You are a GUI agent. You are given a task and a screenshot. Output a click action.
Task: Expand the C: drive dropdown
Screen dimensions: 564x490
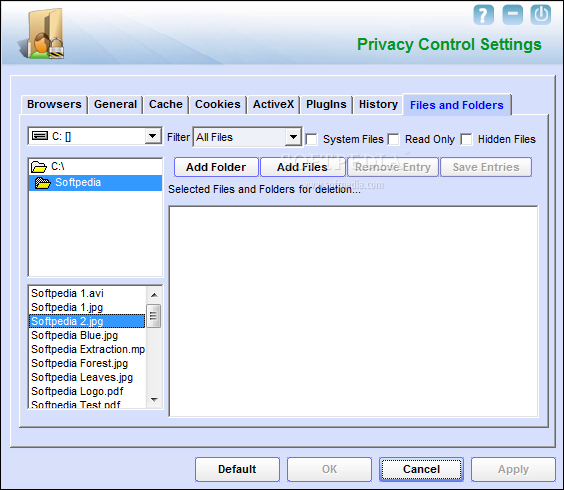tap(153, 136)
